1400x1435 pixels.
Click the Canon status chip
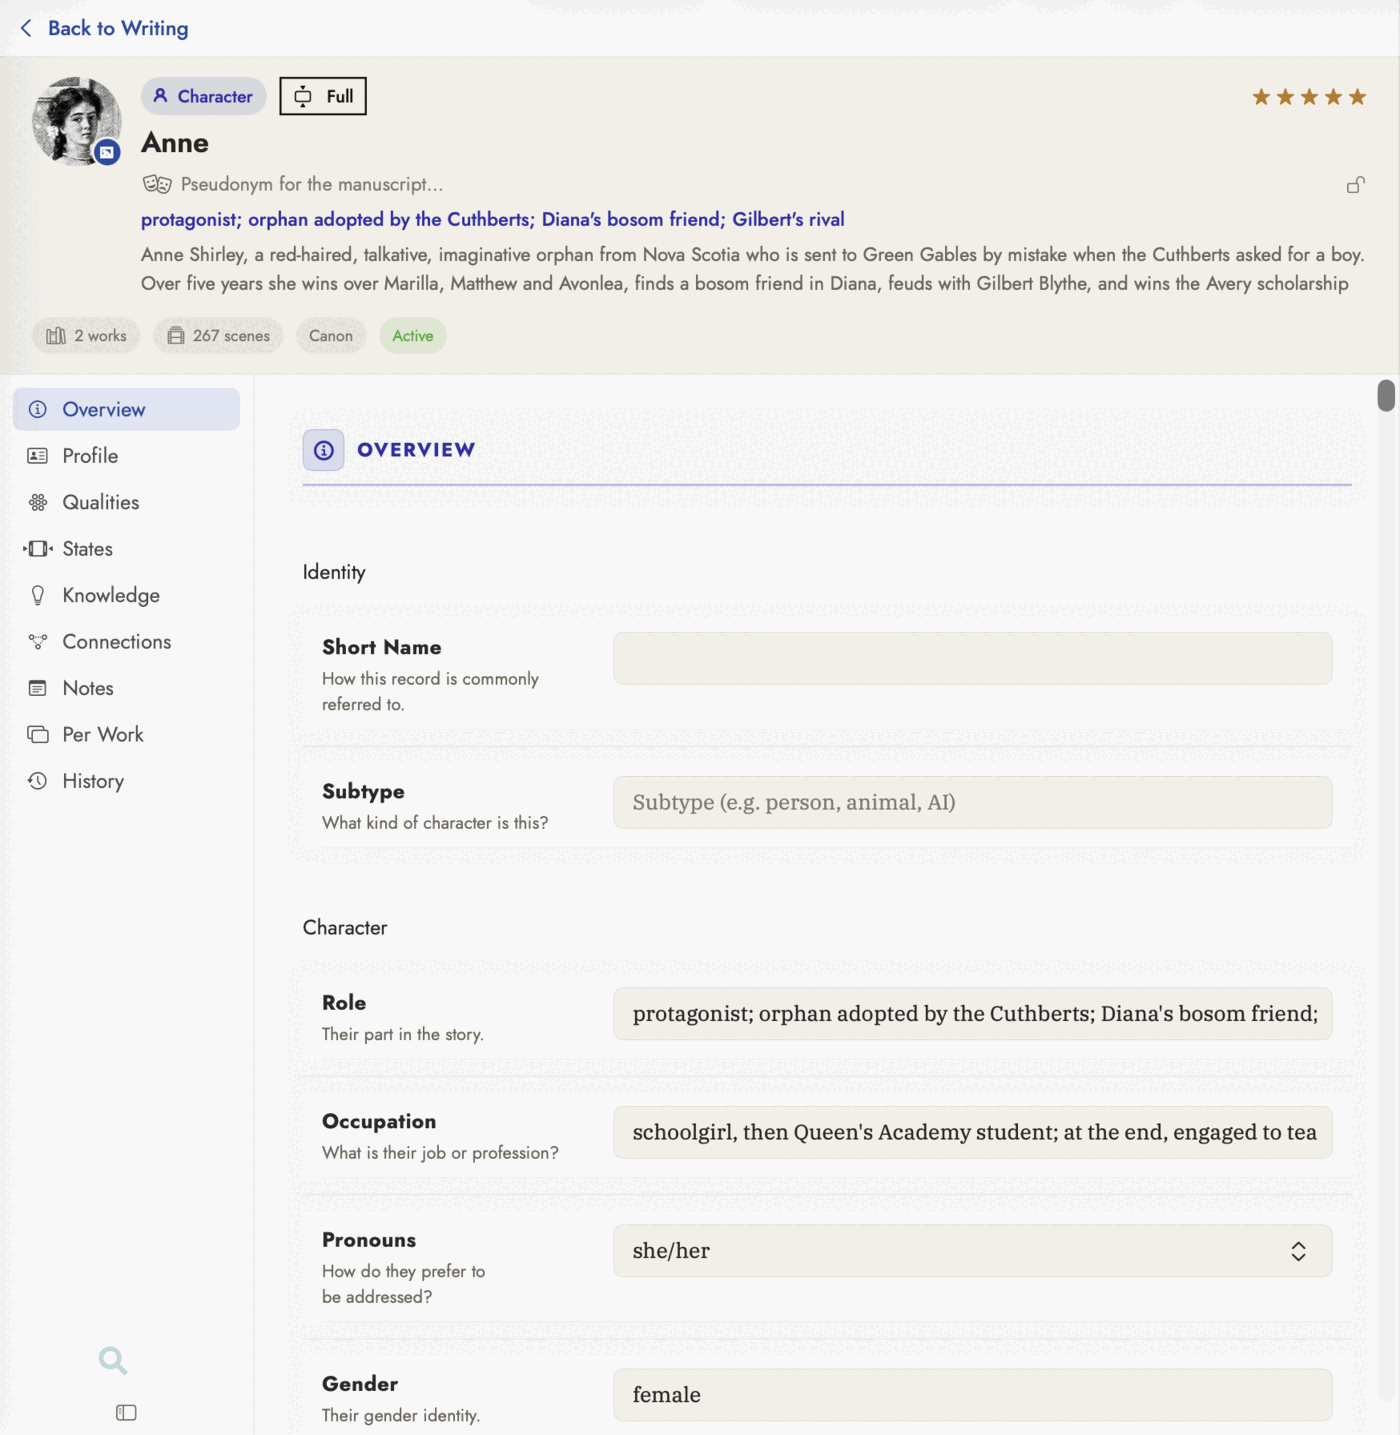(x=331, y=336)
